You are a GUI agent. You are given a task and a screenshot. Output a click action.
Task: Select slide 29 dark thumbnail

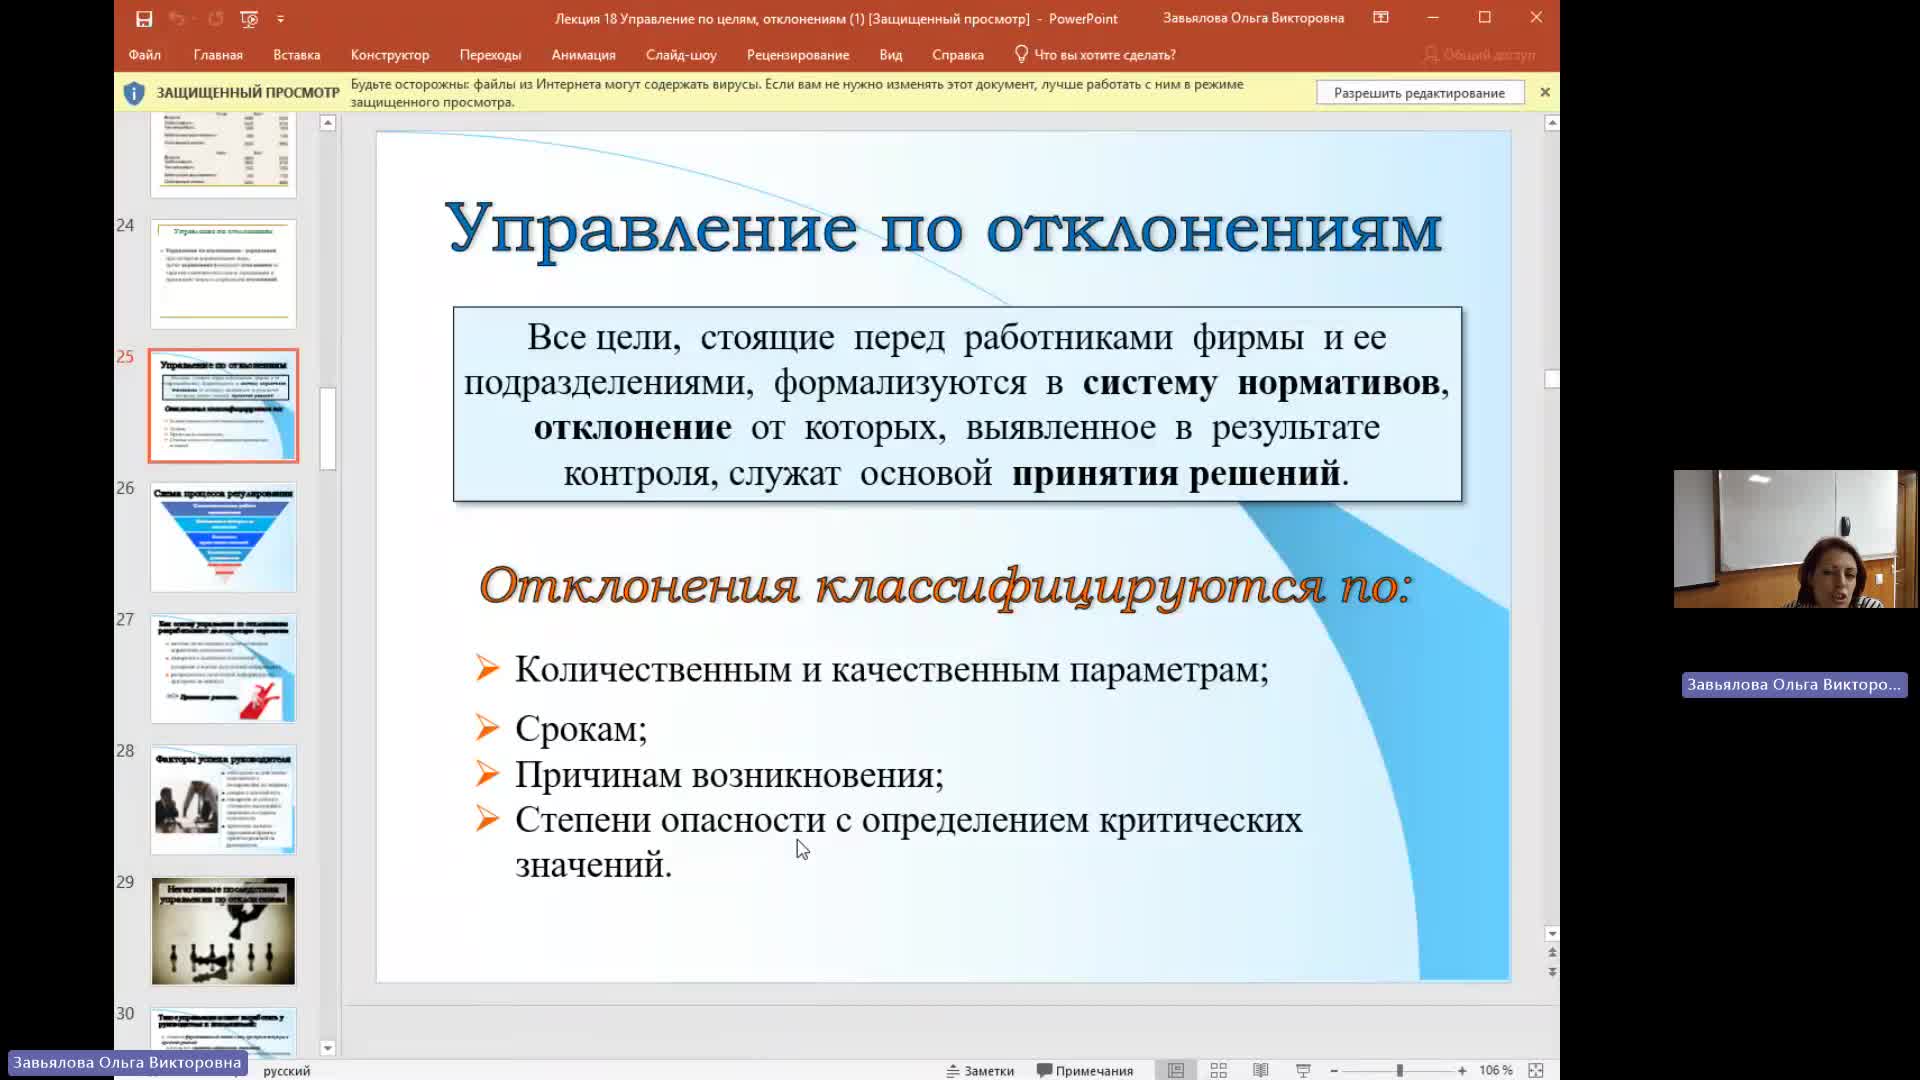224,931
